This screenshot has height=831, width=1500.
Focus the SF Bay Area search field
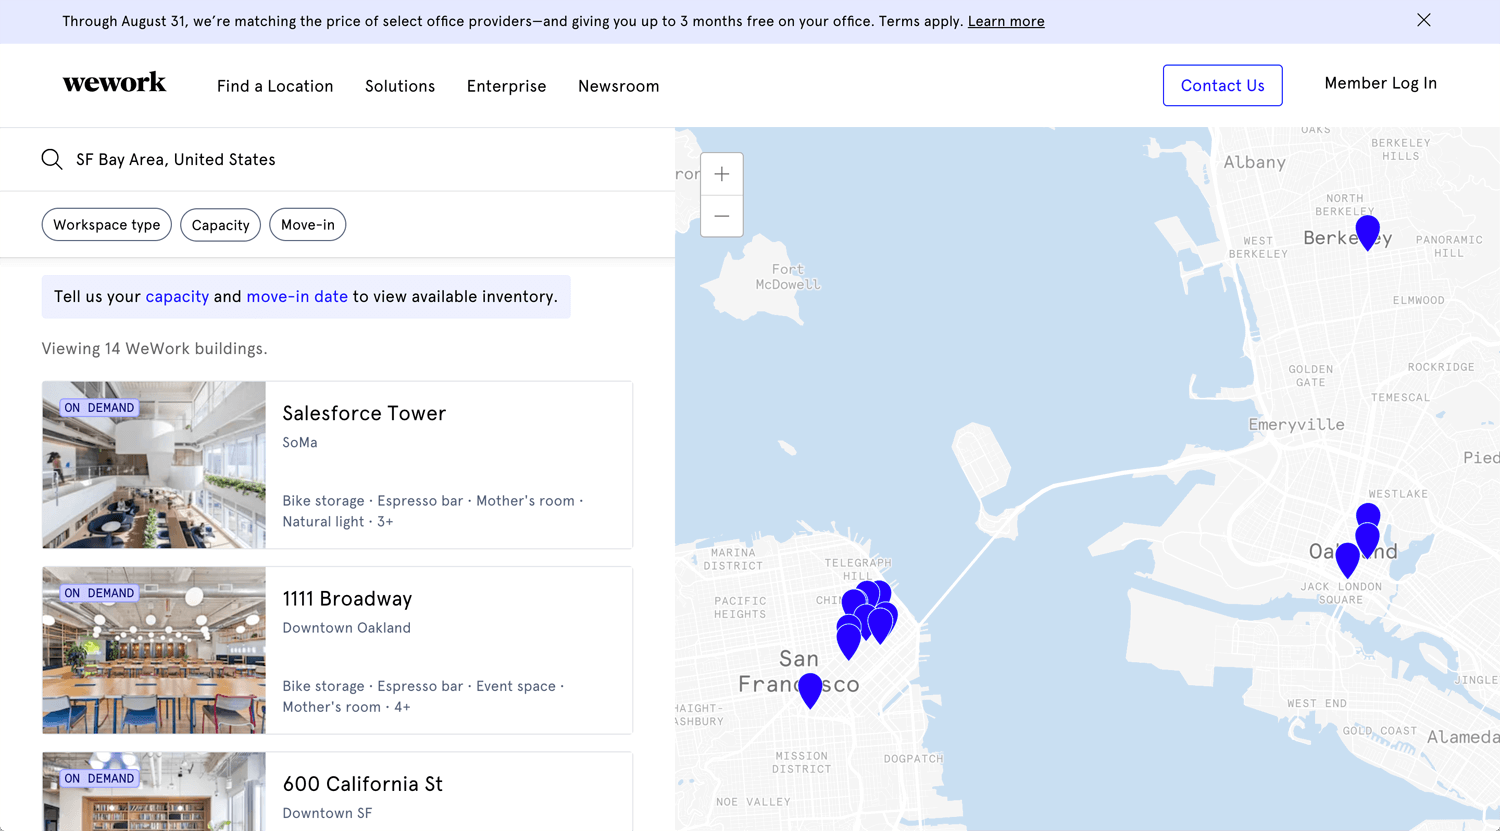[x=337, y=159]
